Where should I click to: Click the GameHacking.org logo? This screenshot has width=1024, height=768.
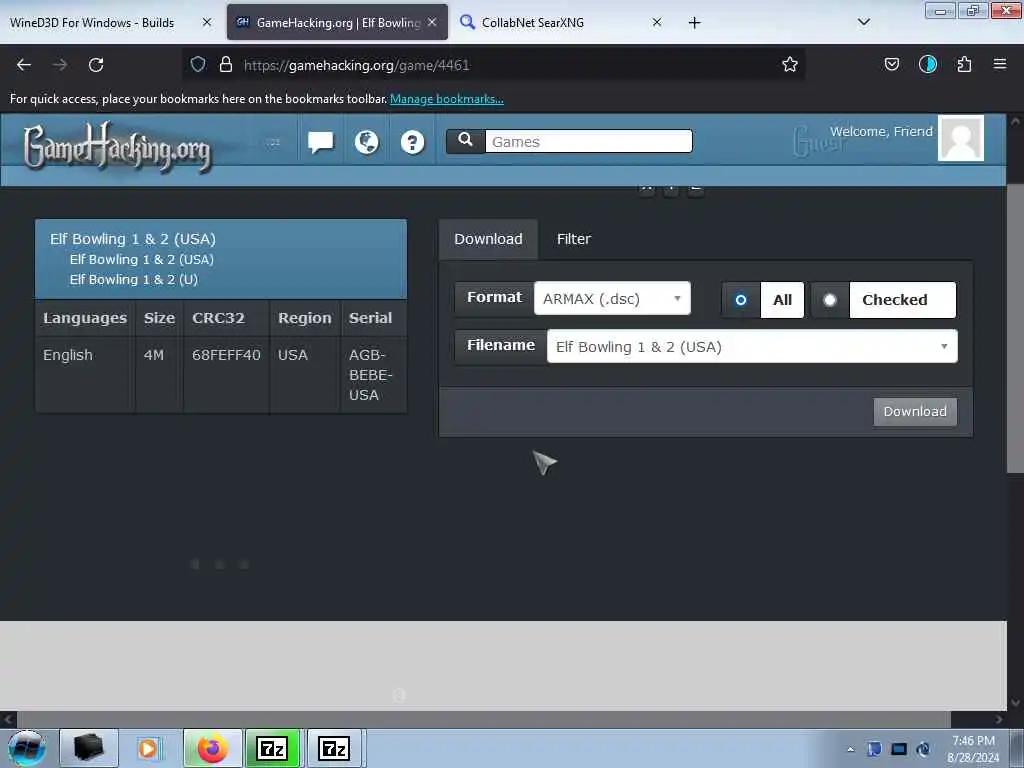[118, 147]
